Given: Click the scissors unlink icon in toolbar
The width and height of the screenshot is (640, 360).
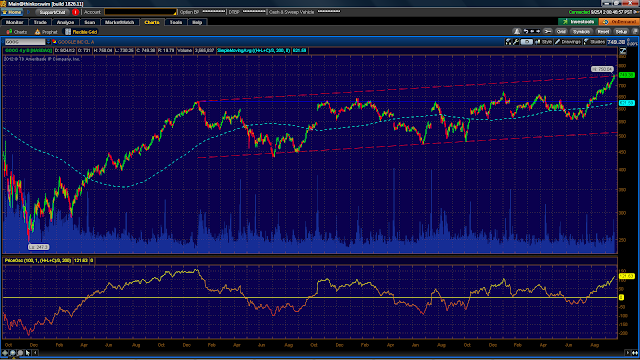Looking at the screenshot, I should point(547,31).
